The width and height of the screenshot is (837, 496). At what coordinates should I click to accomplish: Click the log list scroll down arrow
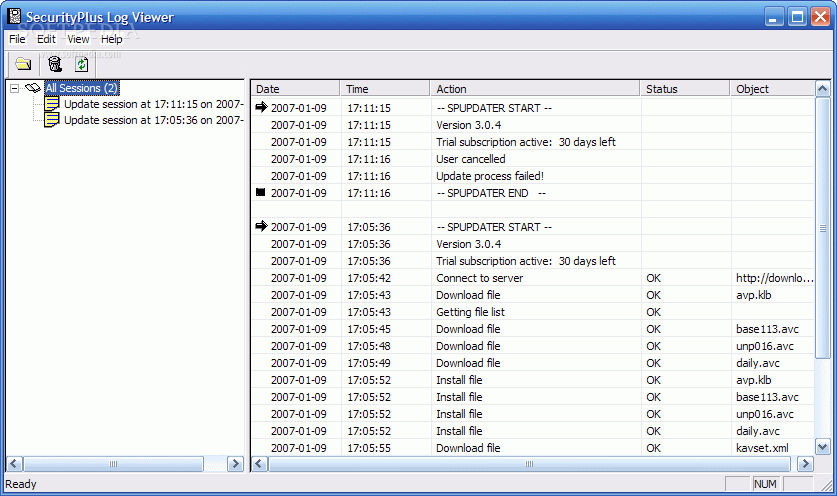click(823, 447)
